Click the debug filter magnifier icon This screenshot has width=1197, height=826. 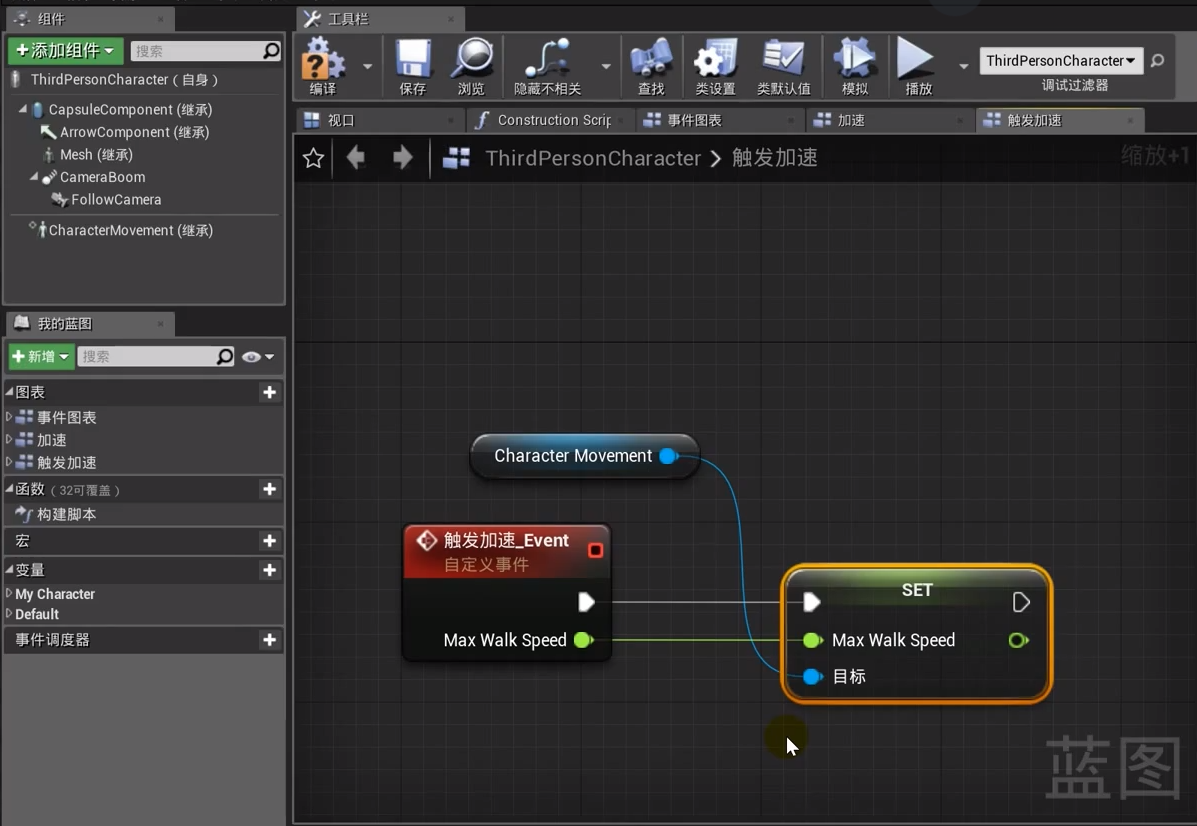pos(1157,60)
